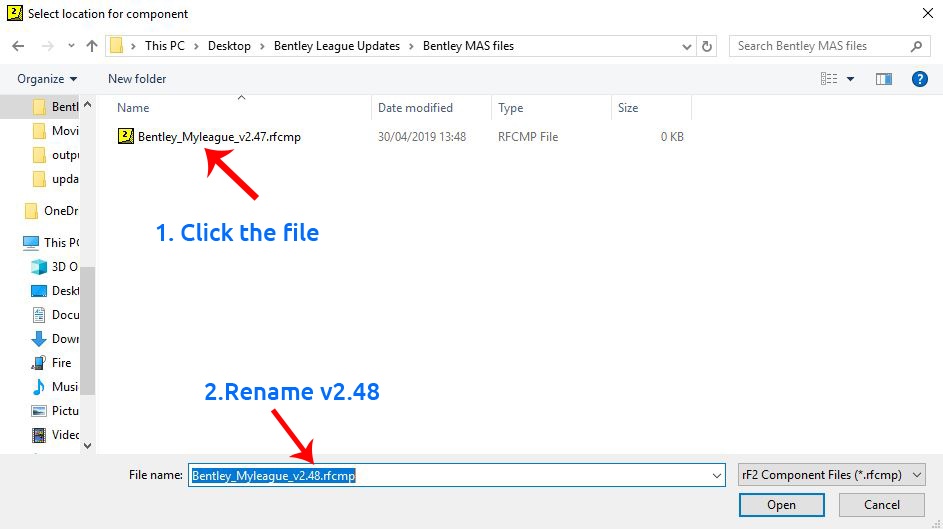Close the Select location dialog
The image size is (943, 529).
[x=927, y=13]
